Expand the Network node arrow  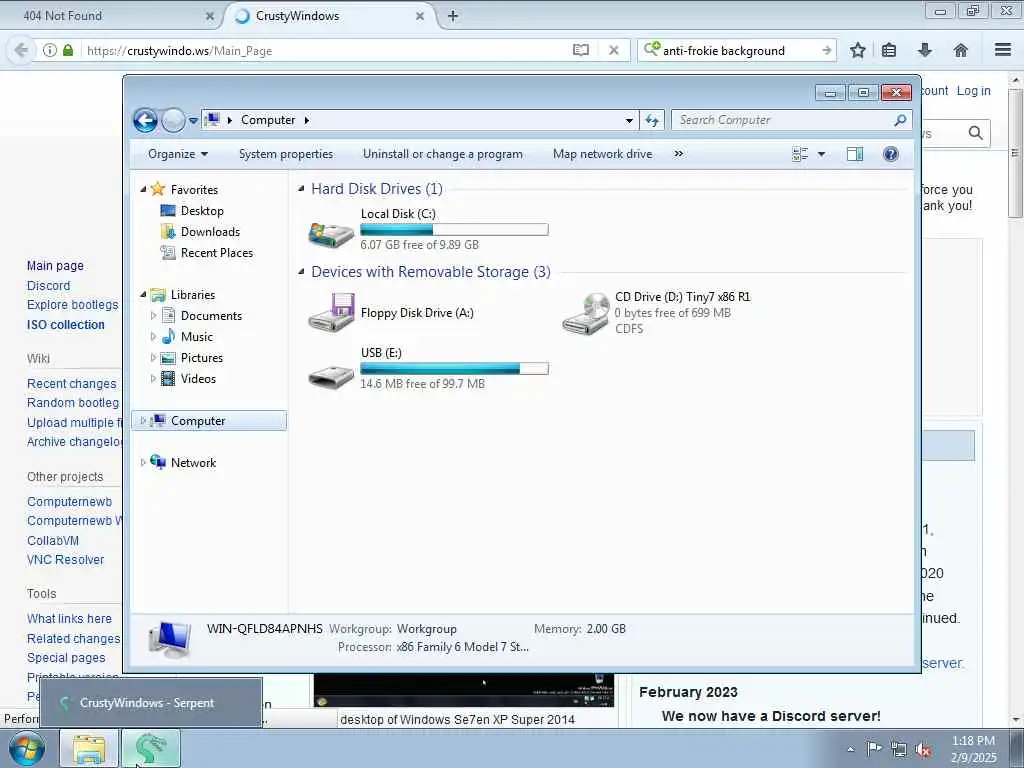[x=143, y=463]
